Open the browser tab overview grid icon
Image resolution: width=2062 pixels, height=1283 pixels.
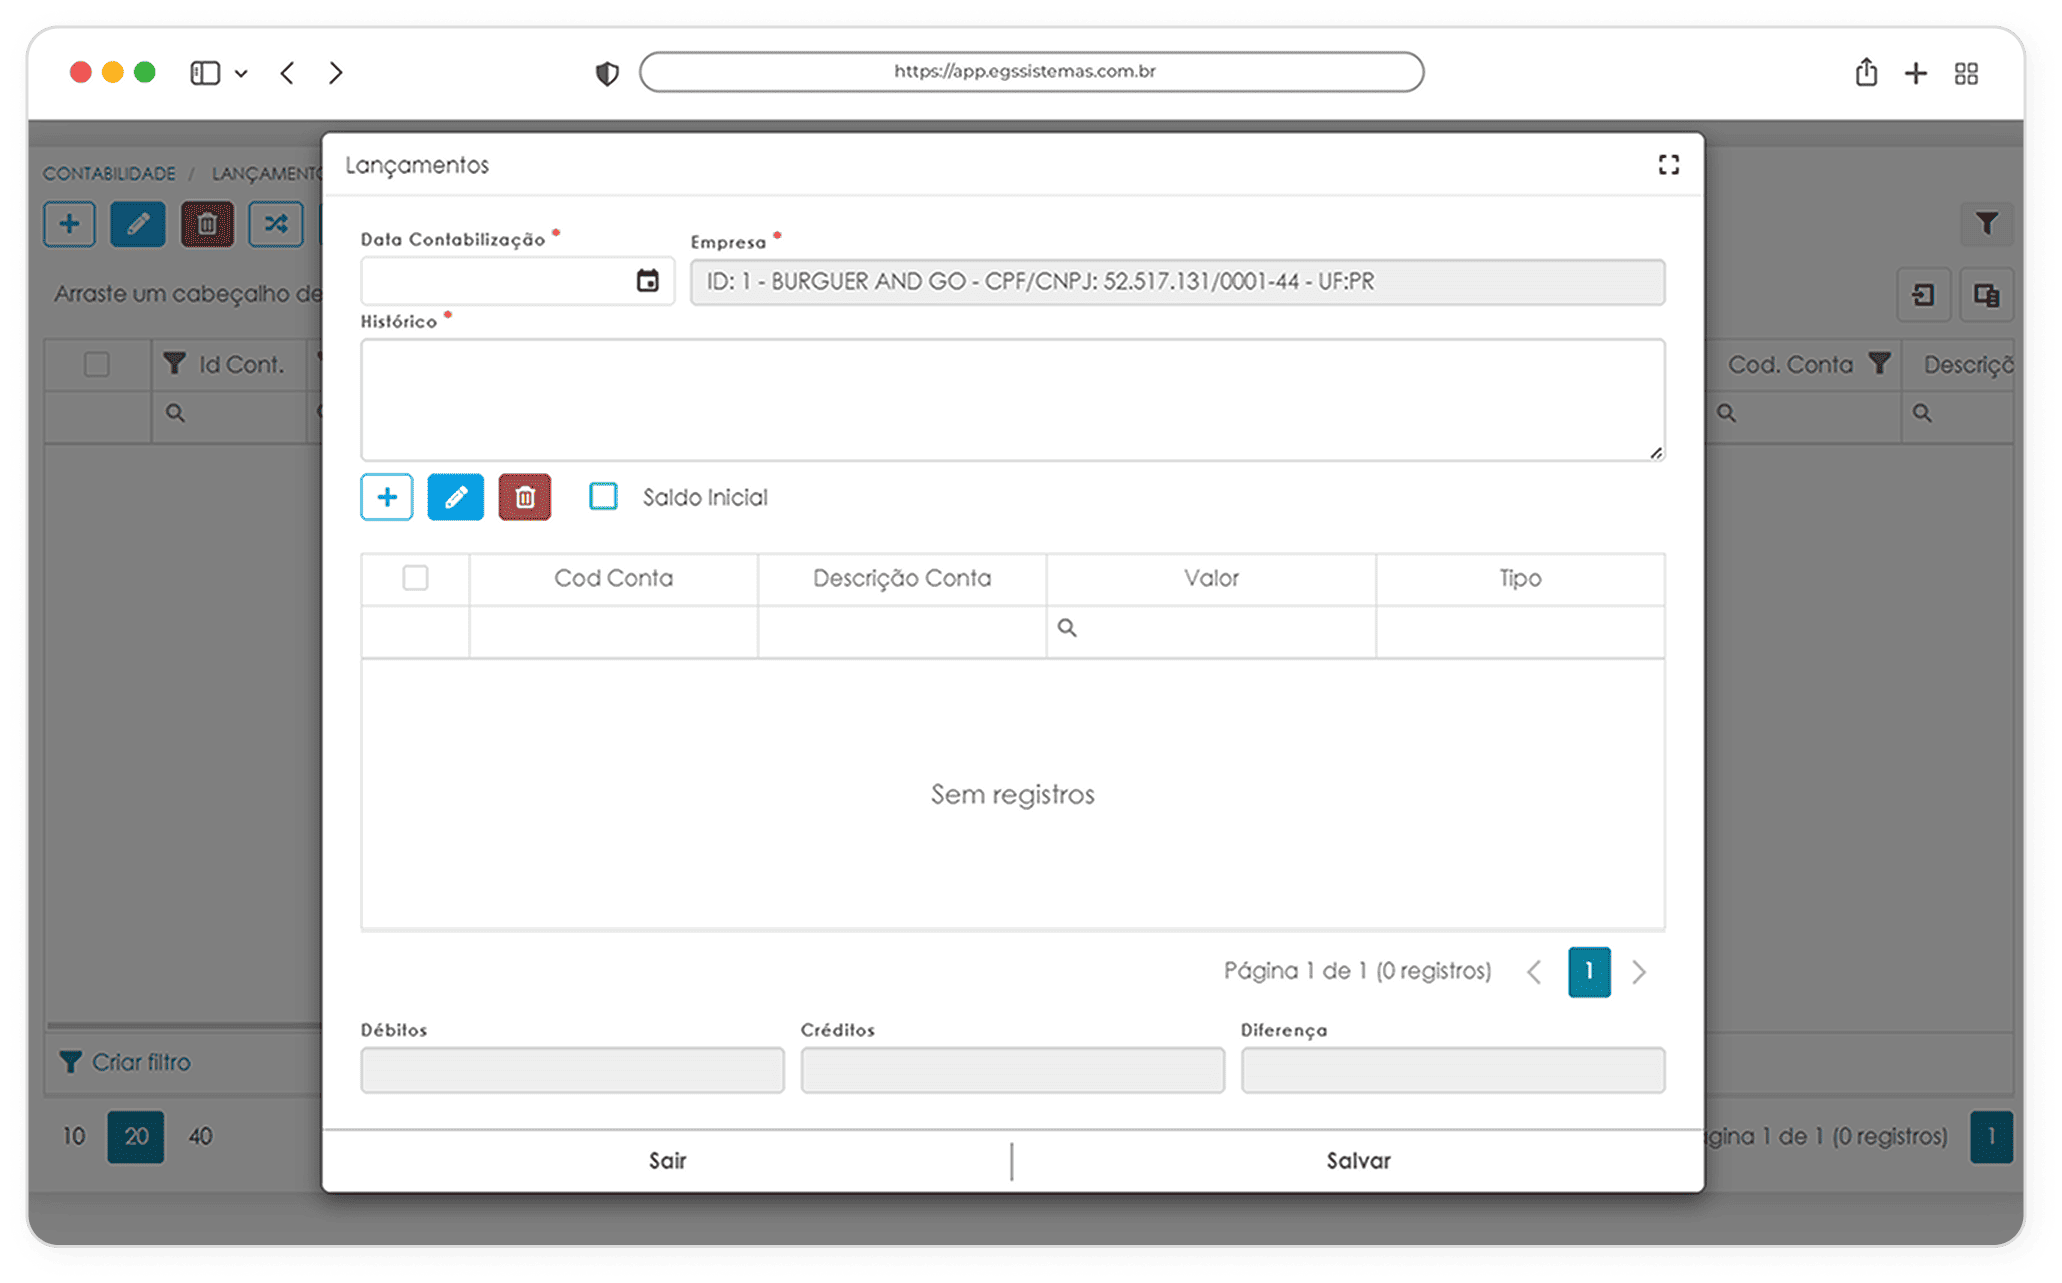point(1966,74)
